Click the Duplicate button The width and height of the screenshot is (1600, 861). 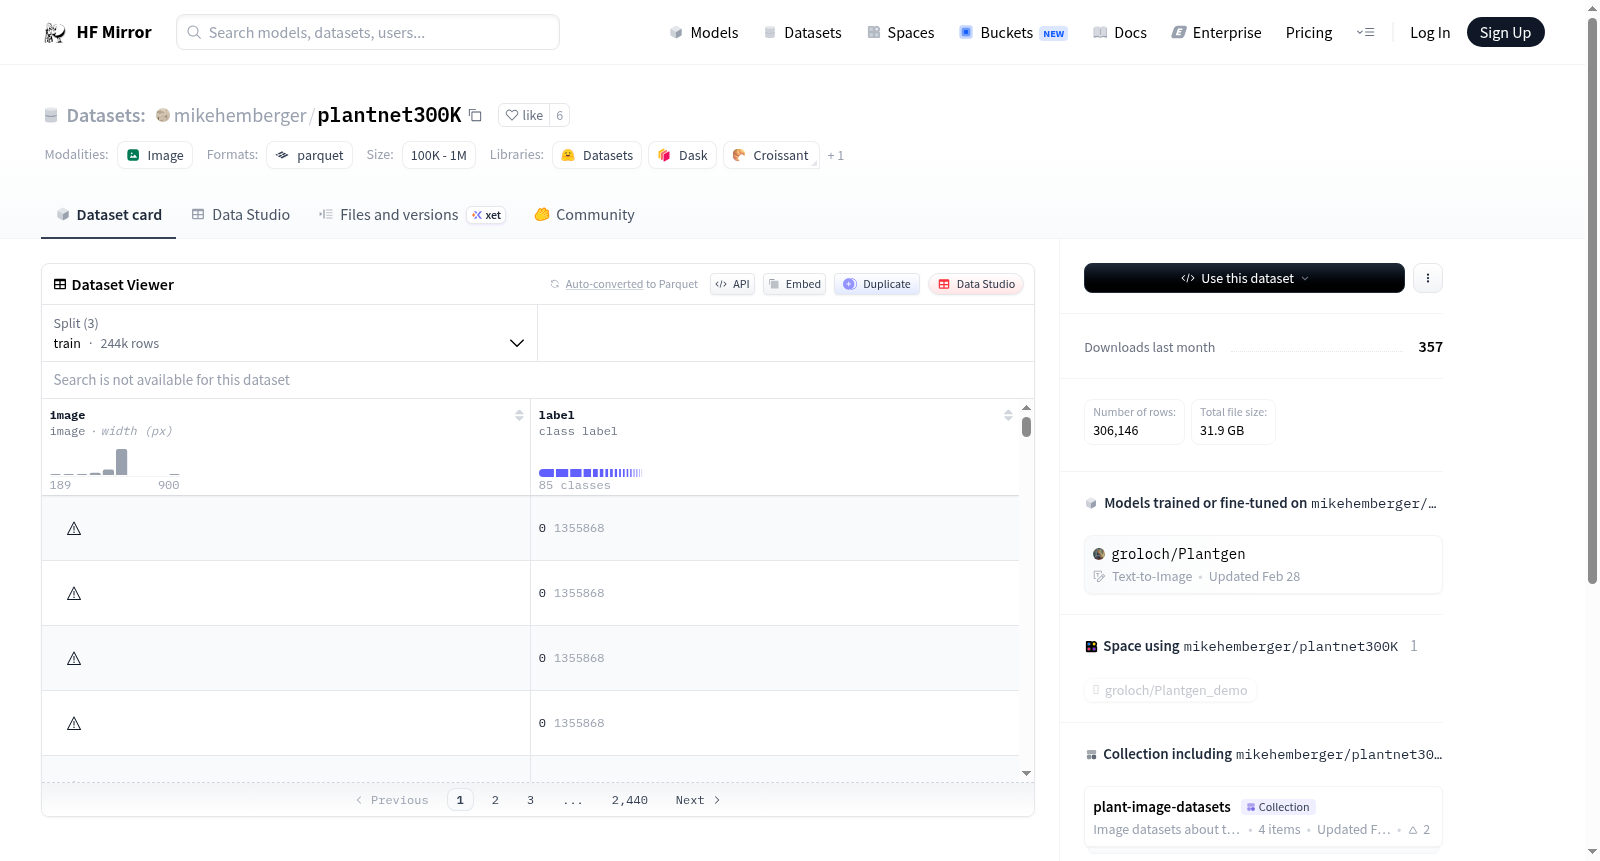point(877,284)
